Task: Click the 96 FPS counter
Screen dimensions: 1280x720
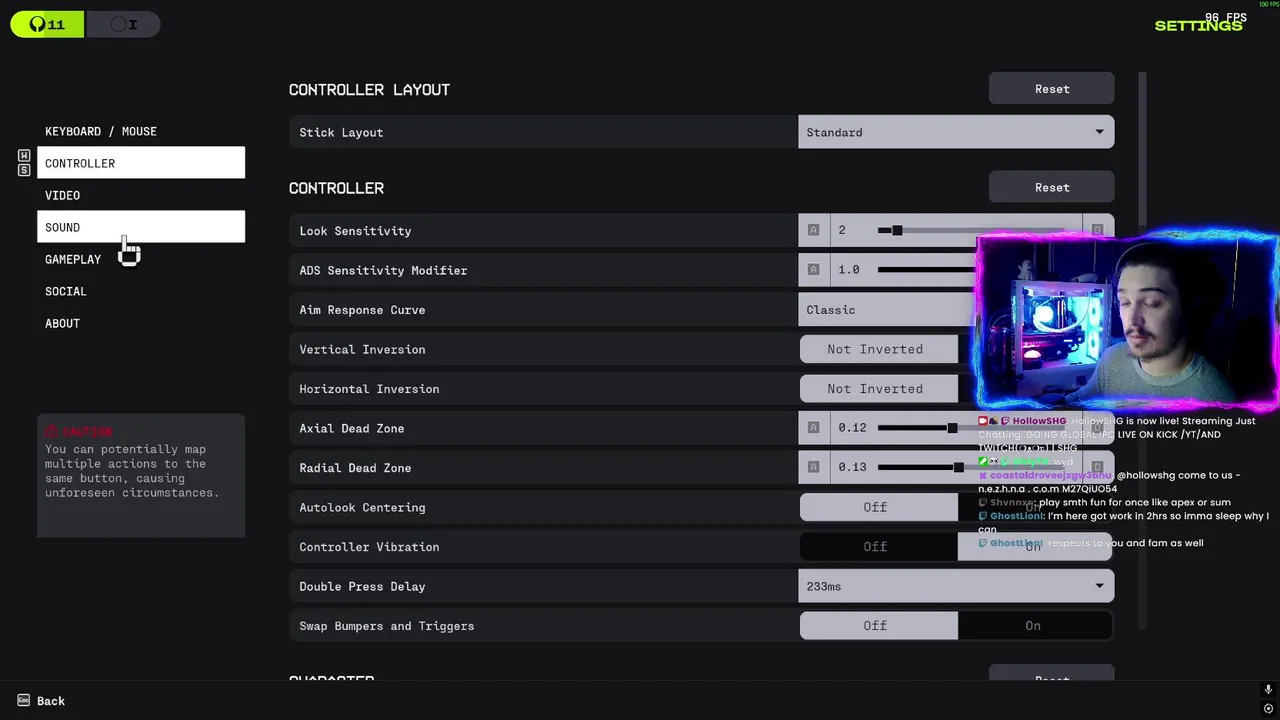Action: point(1226,17)
